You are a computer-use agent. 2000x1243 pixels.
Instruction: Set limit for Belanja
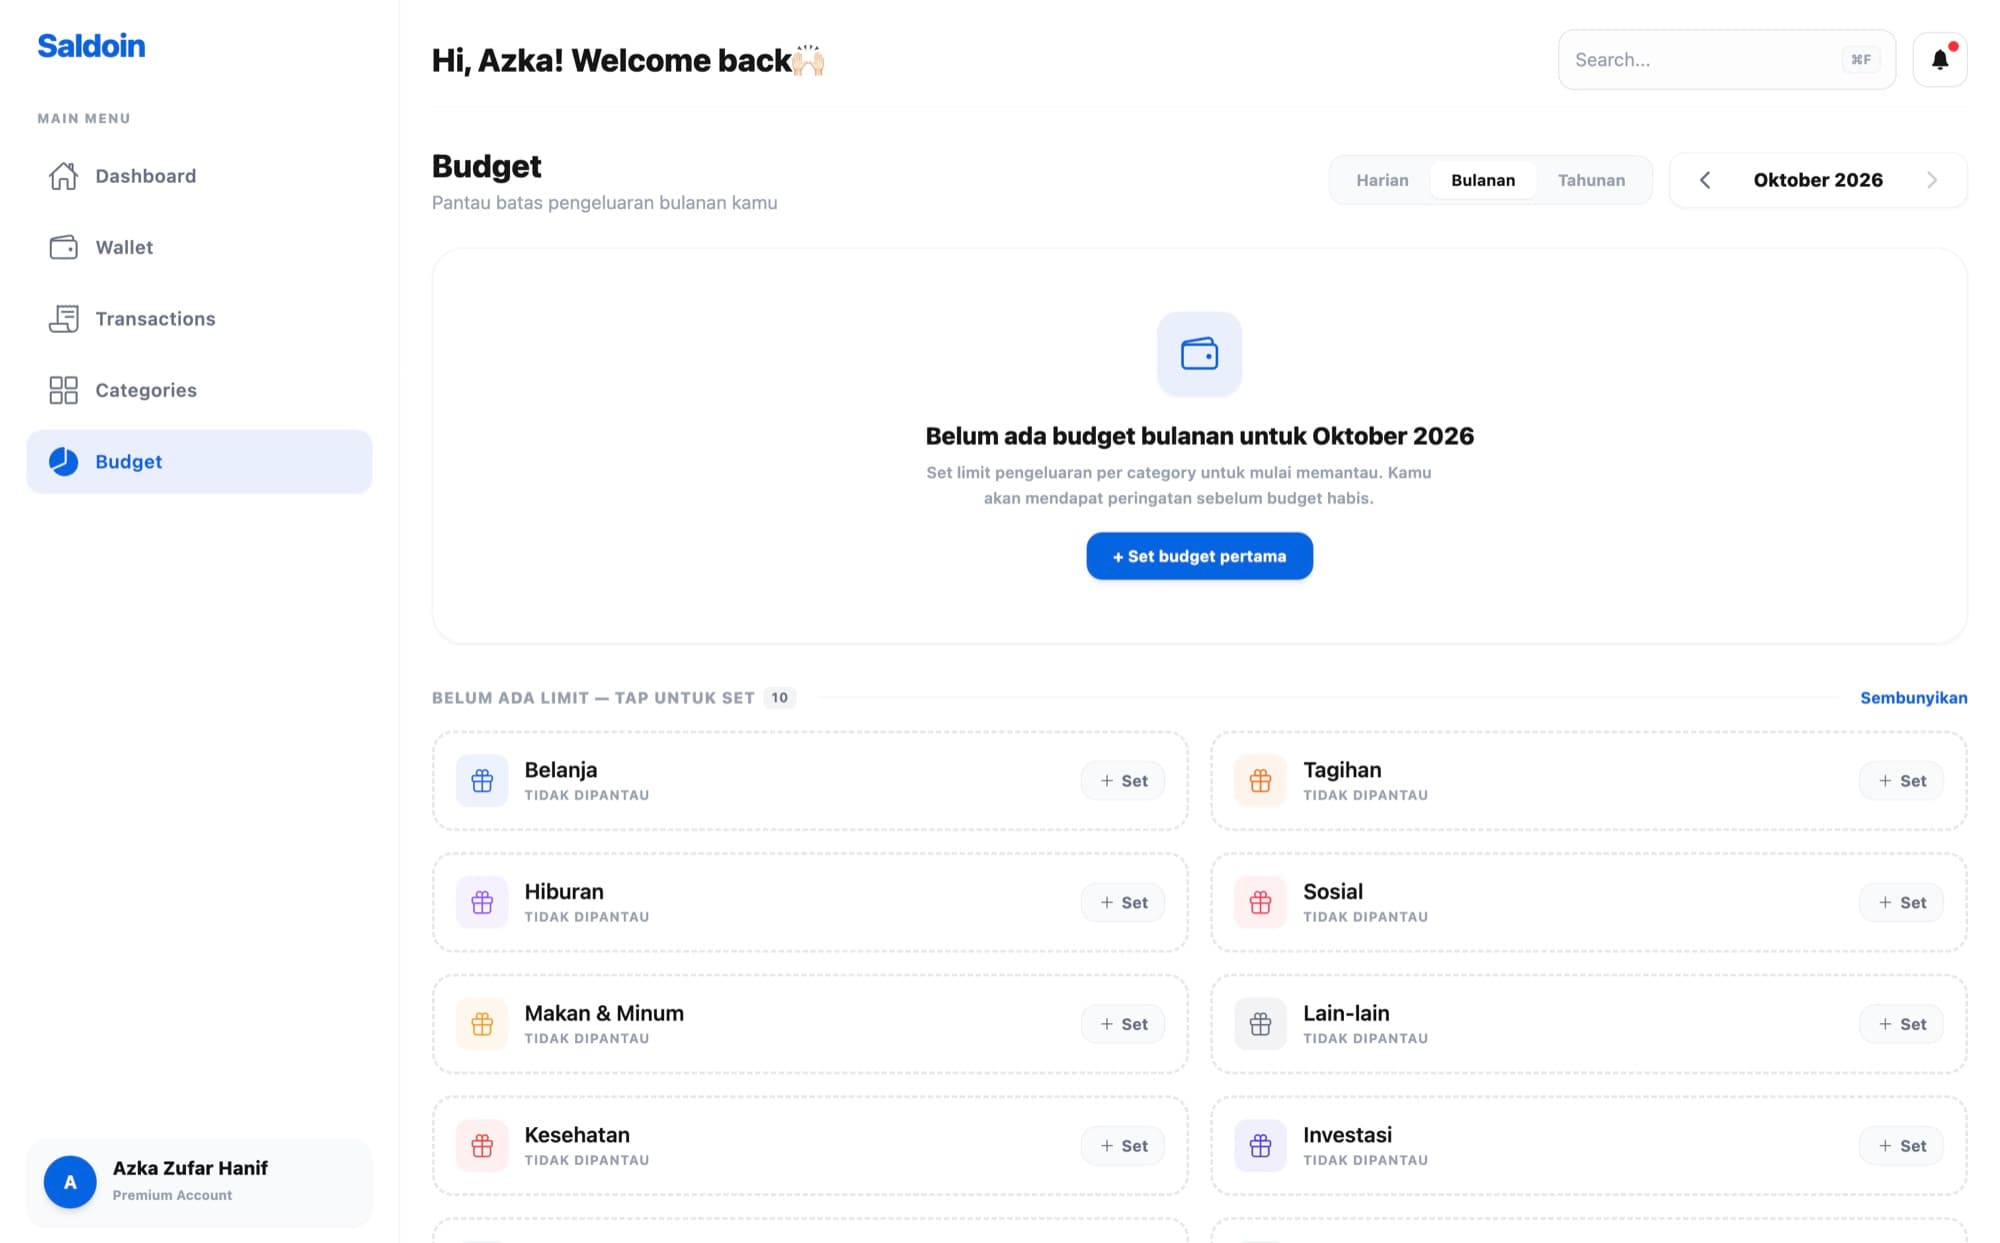[x=1122, y=781]
